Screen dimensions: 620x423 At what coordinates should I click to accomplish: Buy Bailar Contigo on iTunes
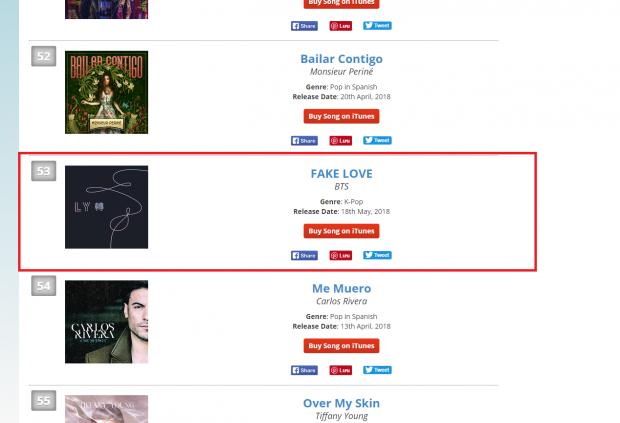(341, 116)
